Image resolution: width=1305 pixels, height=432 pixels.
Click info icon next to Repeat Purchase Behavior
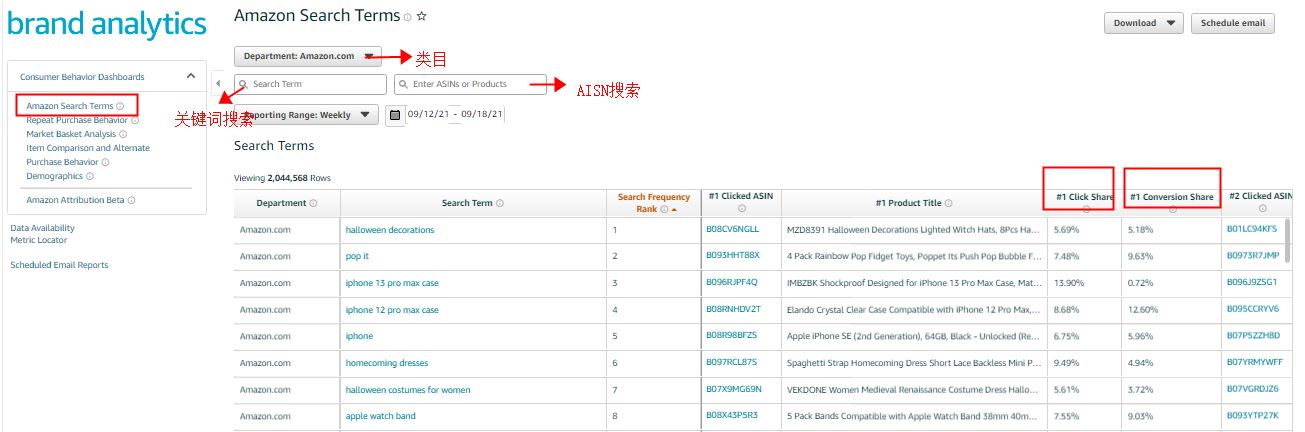[135, 120]
